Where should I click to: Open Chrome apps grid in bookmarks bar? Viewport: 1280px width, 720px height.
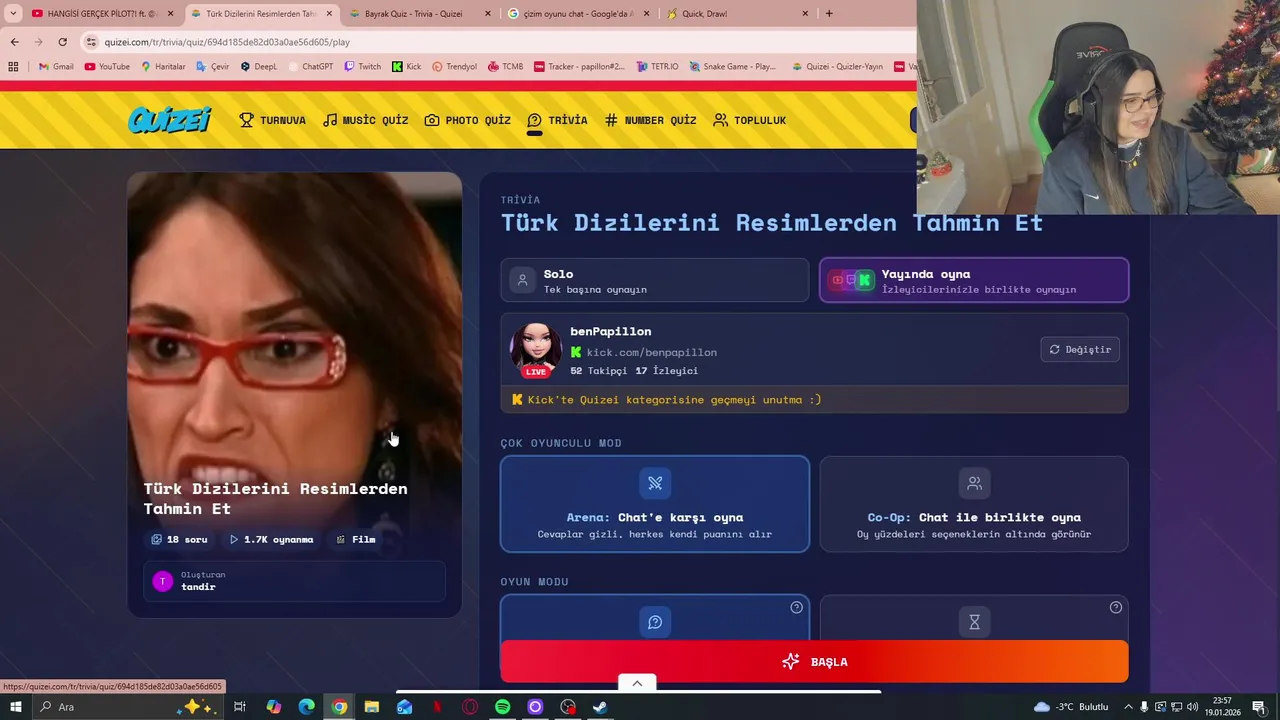coord(13,67)
